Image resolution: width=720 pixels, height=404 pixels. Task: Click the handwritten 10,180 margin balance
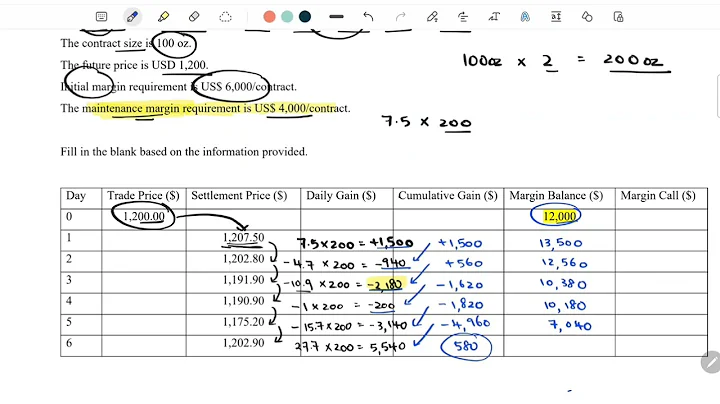click(x=564, y=305)
